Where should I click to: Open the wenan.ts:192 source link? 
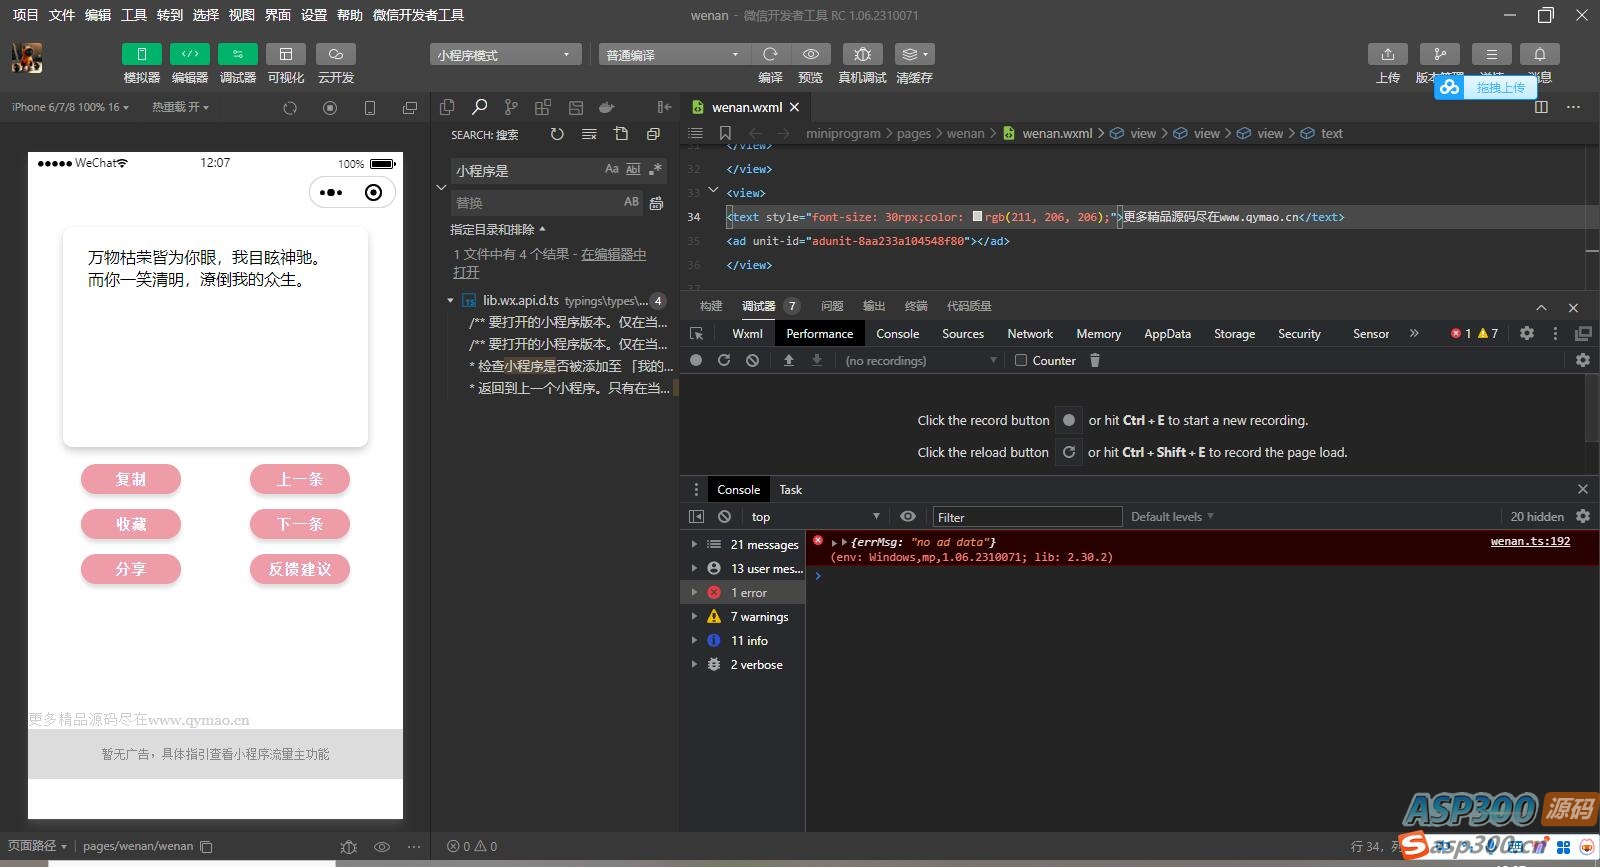(1530, 542)
